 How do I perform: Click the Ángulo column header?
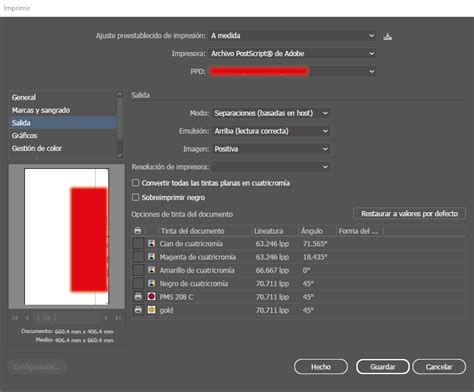click(316, 231)
